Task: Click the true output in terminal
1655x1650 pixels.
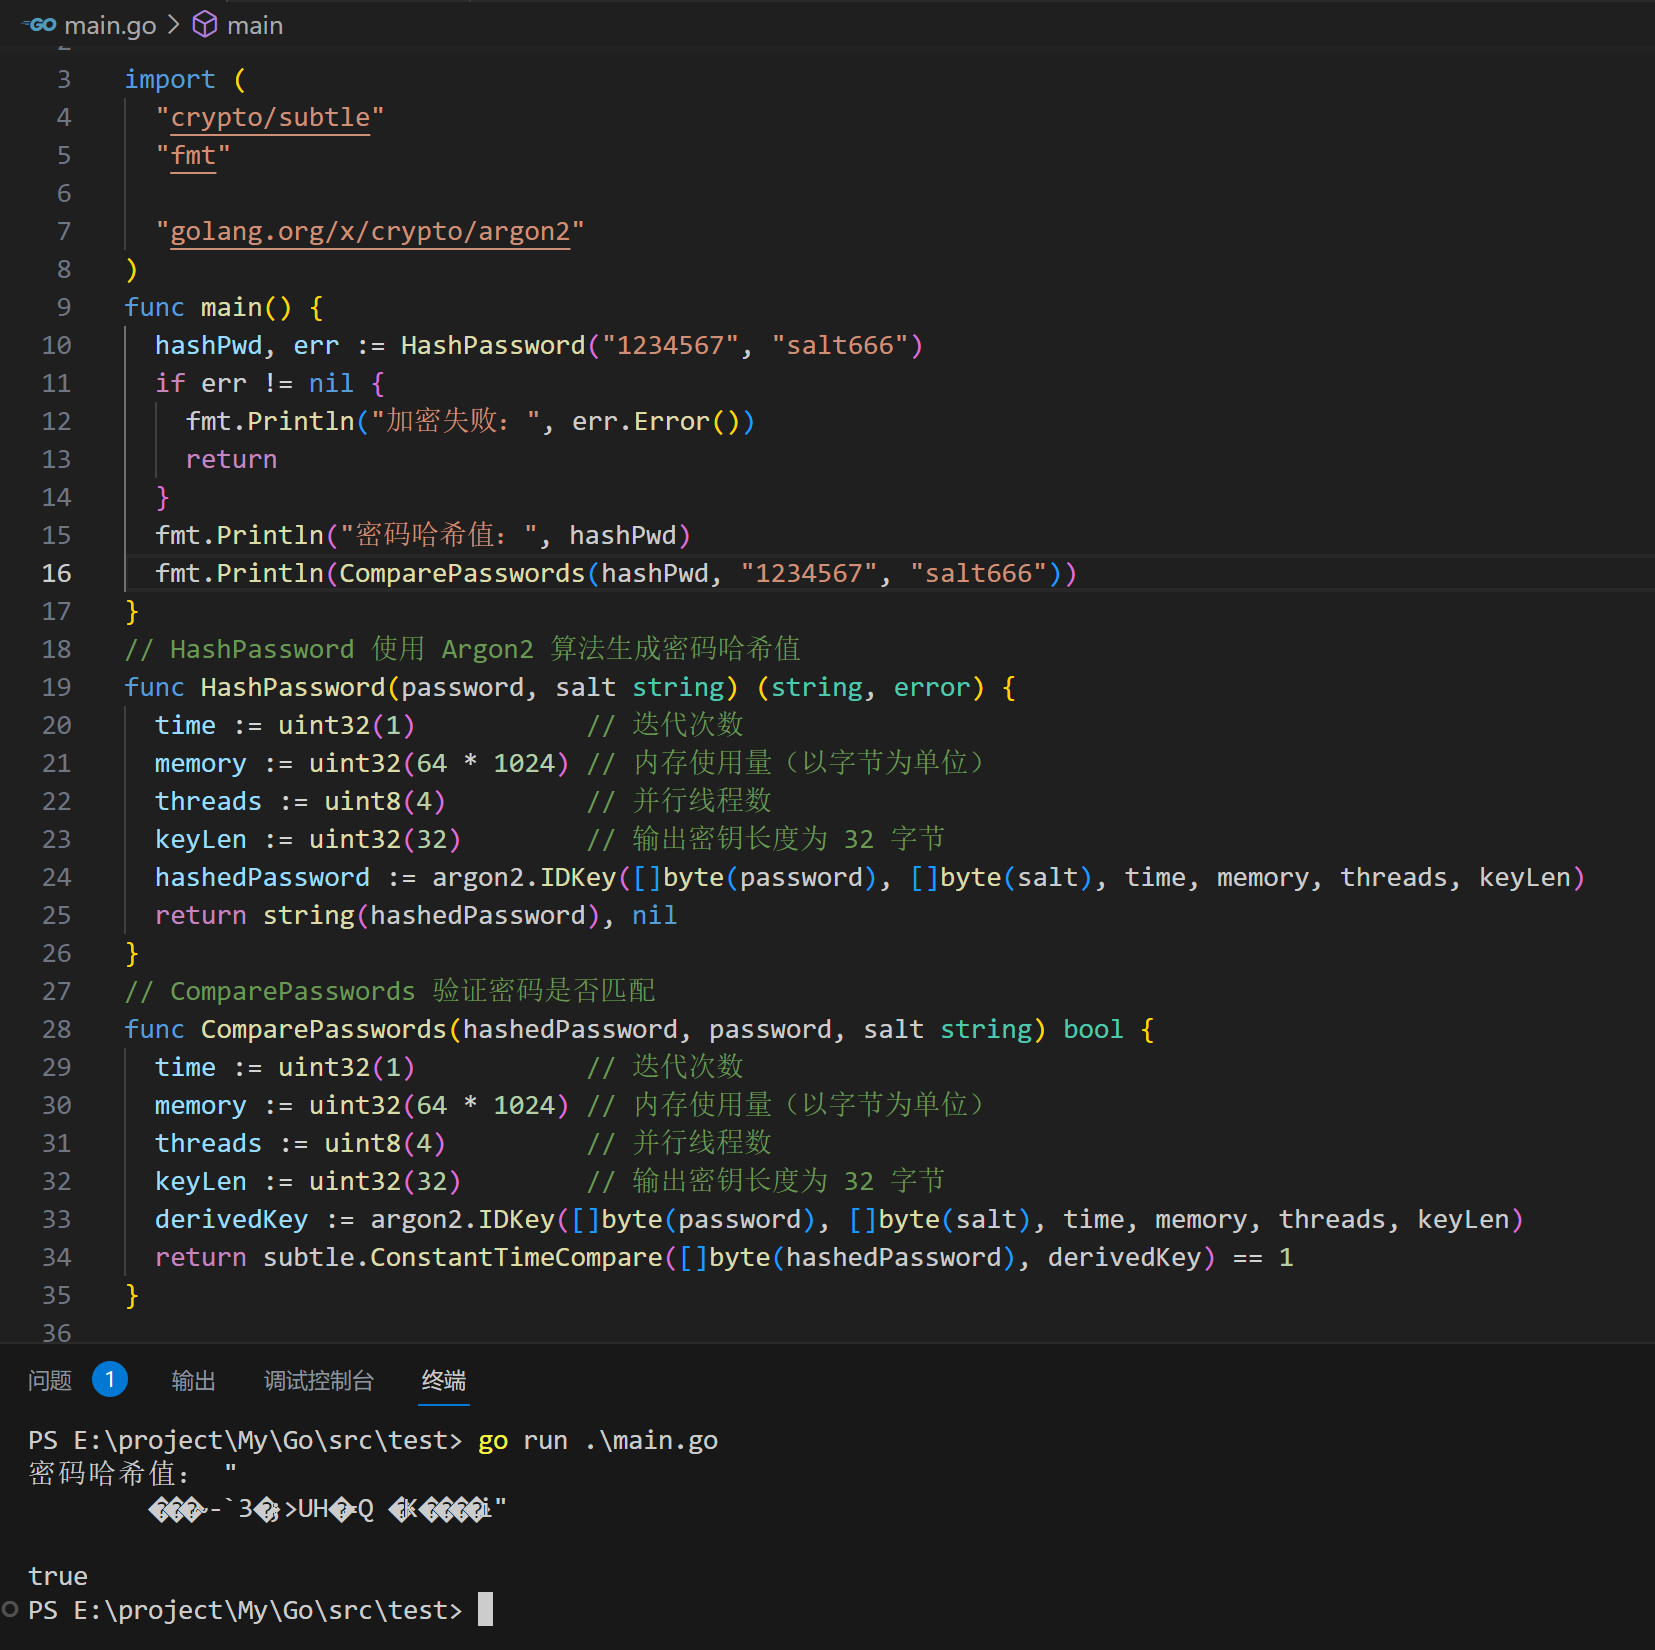Action: click(x=58, y=1577)
